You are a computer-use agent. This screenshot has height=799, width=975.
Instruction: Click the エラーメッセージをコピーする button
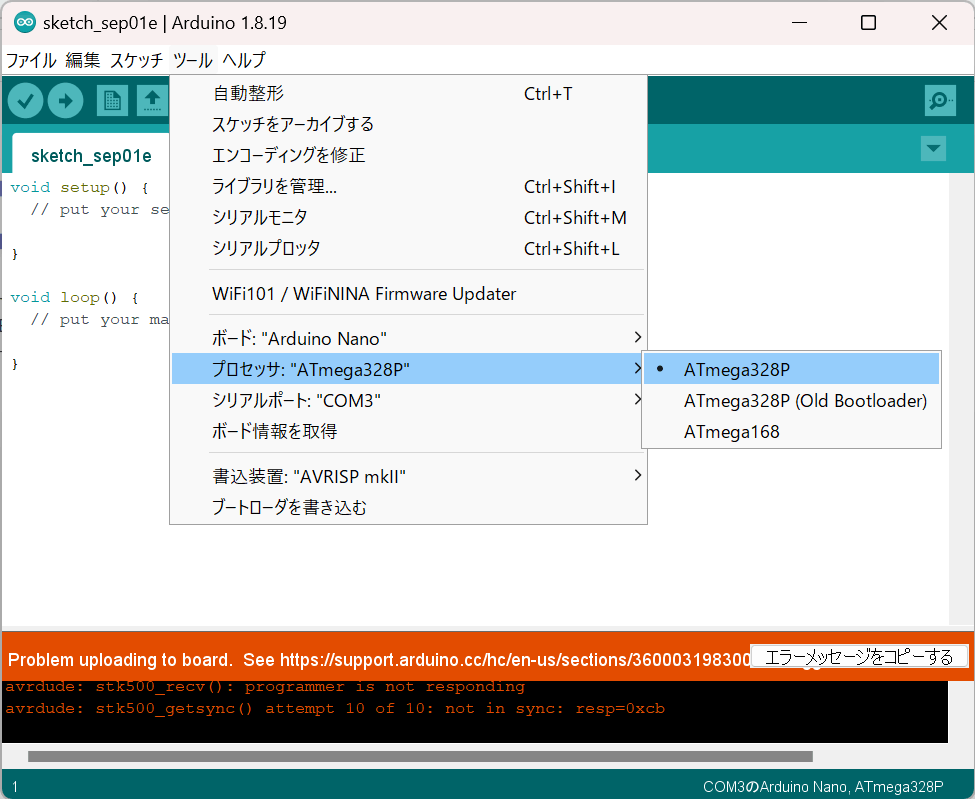(x=859, y=657)
